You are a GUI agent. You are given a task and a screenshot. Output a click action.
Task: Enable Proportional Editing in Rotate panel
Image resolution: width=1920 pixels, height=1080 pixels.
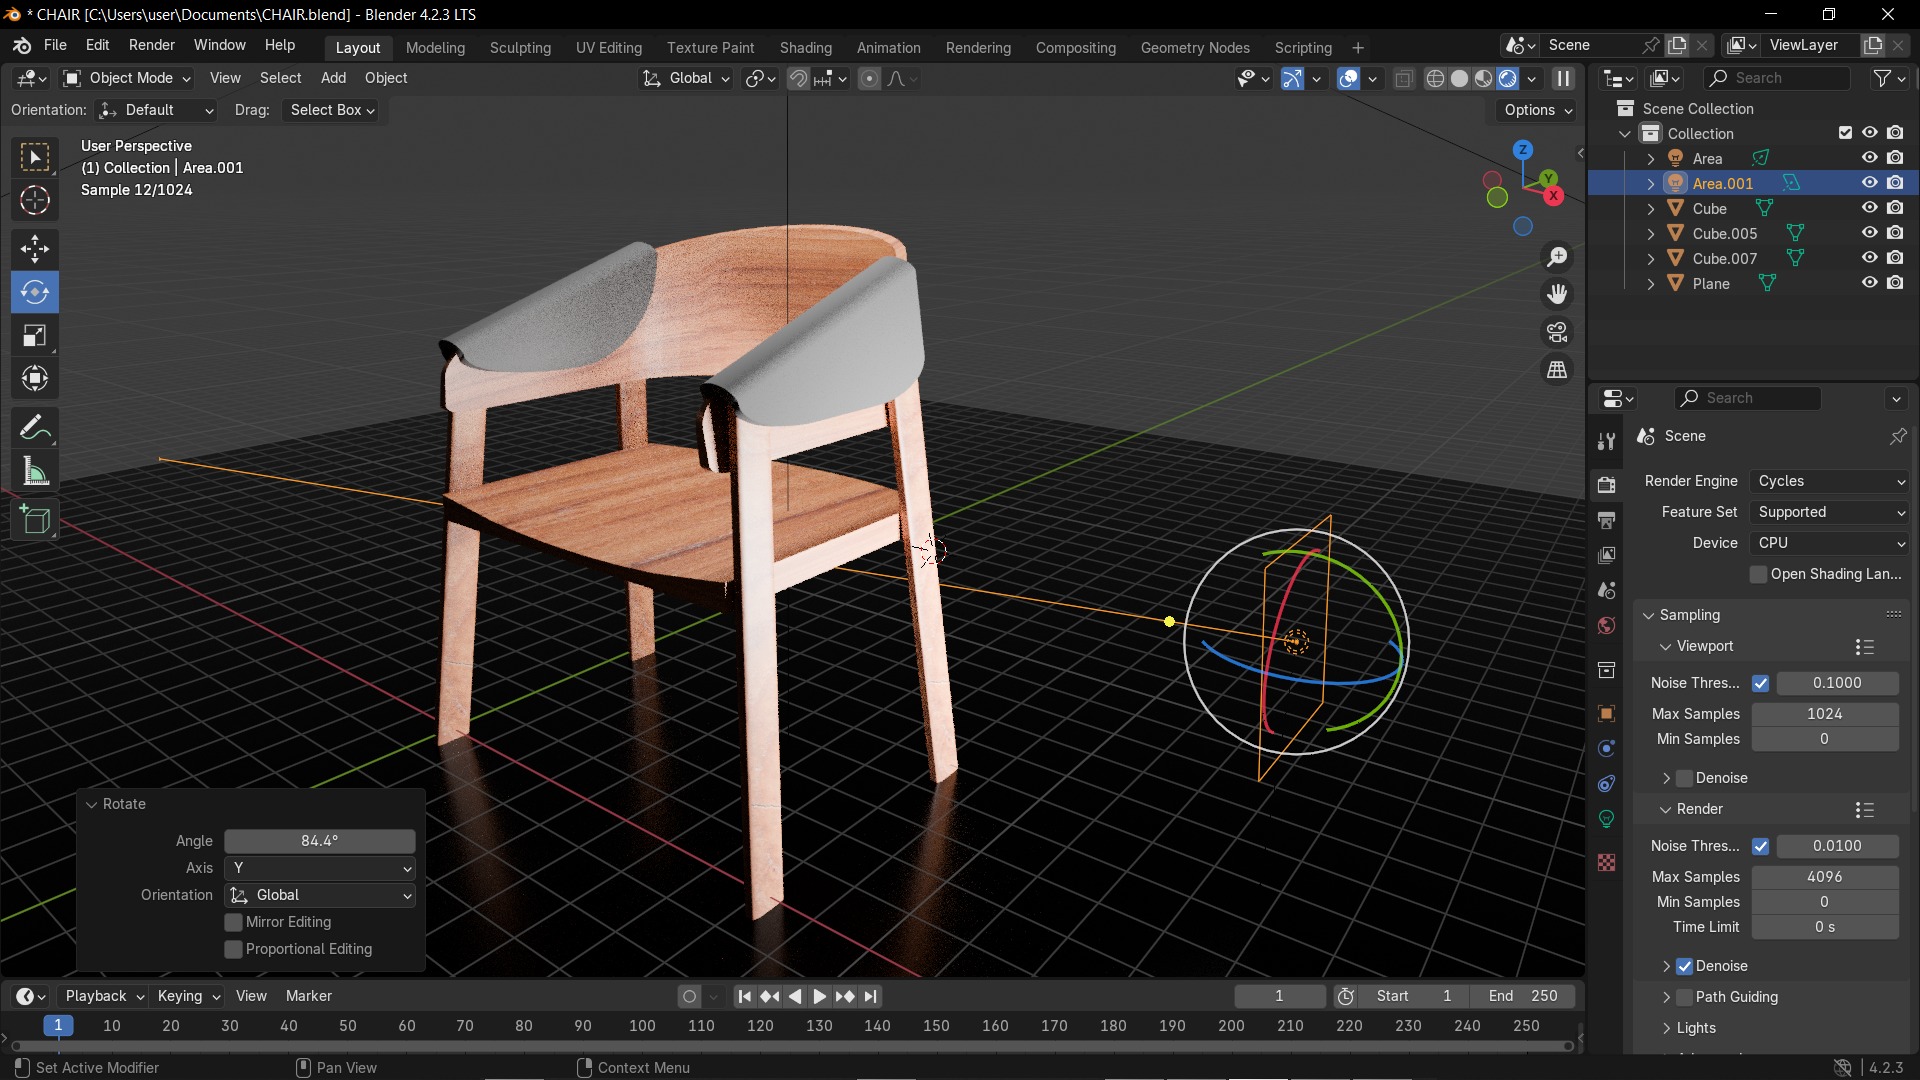[x=234, y=949]
